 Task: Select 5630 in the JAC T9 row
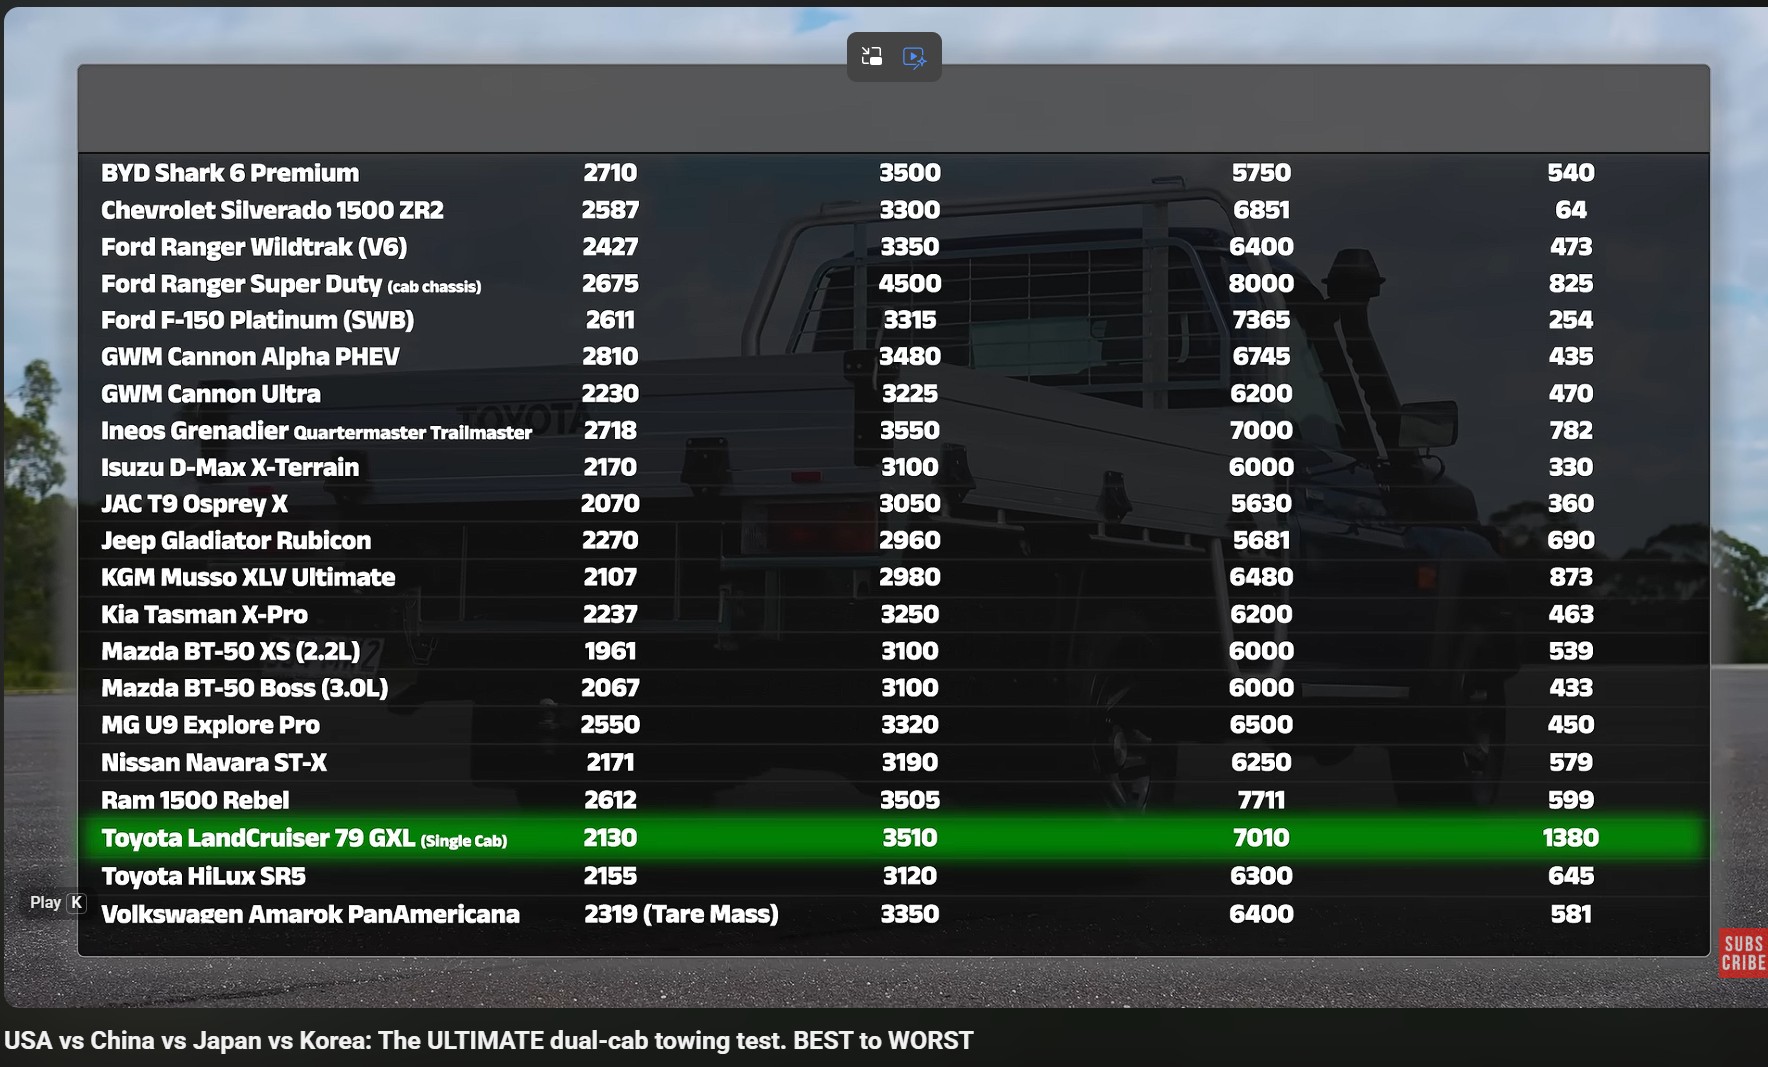point(1261,504)
